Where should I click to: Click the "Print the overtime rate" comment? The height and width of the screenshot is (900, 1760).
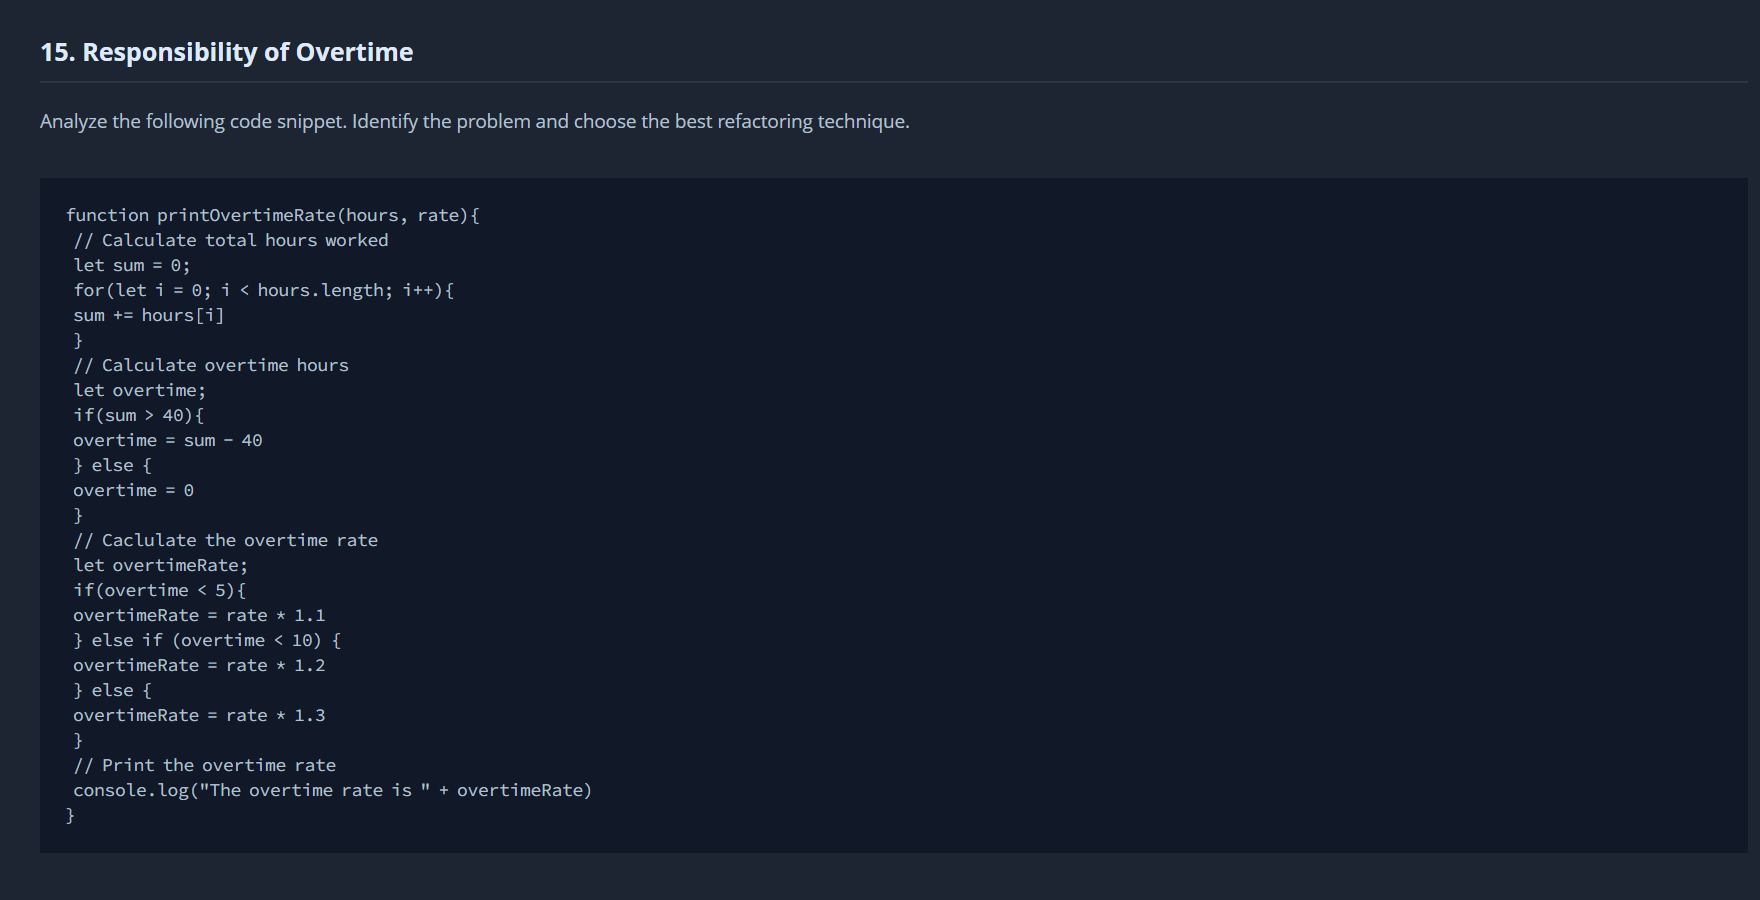tap(204, 765)
